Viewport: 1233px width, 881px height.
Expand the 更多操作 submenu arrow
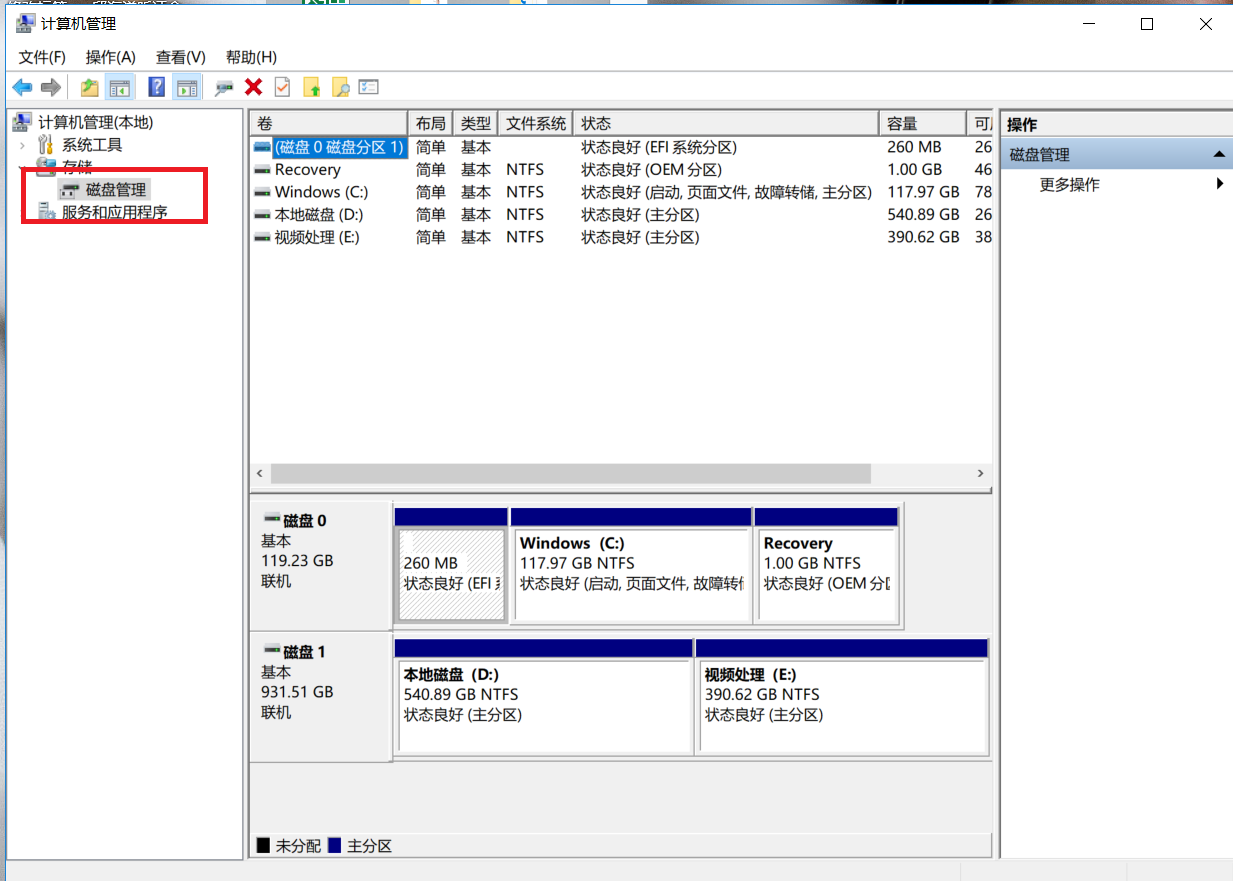click(x=1220, y=184)
